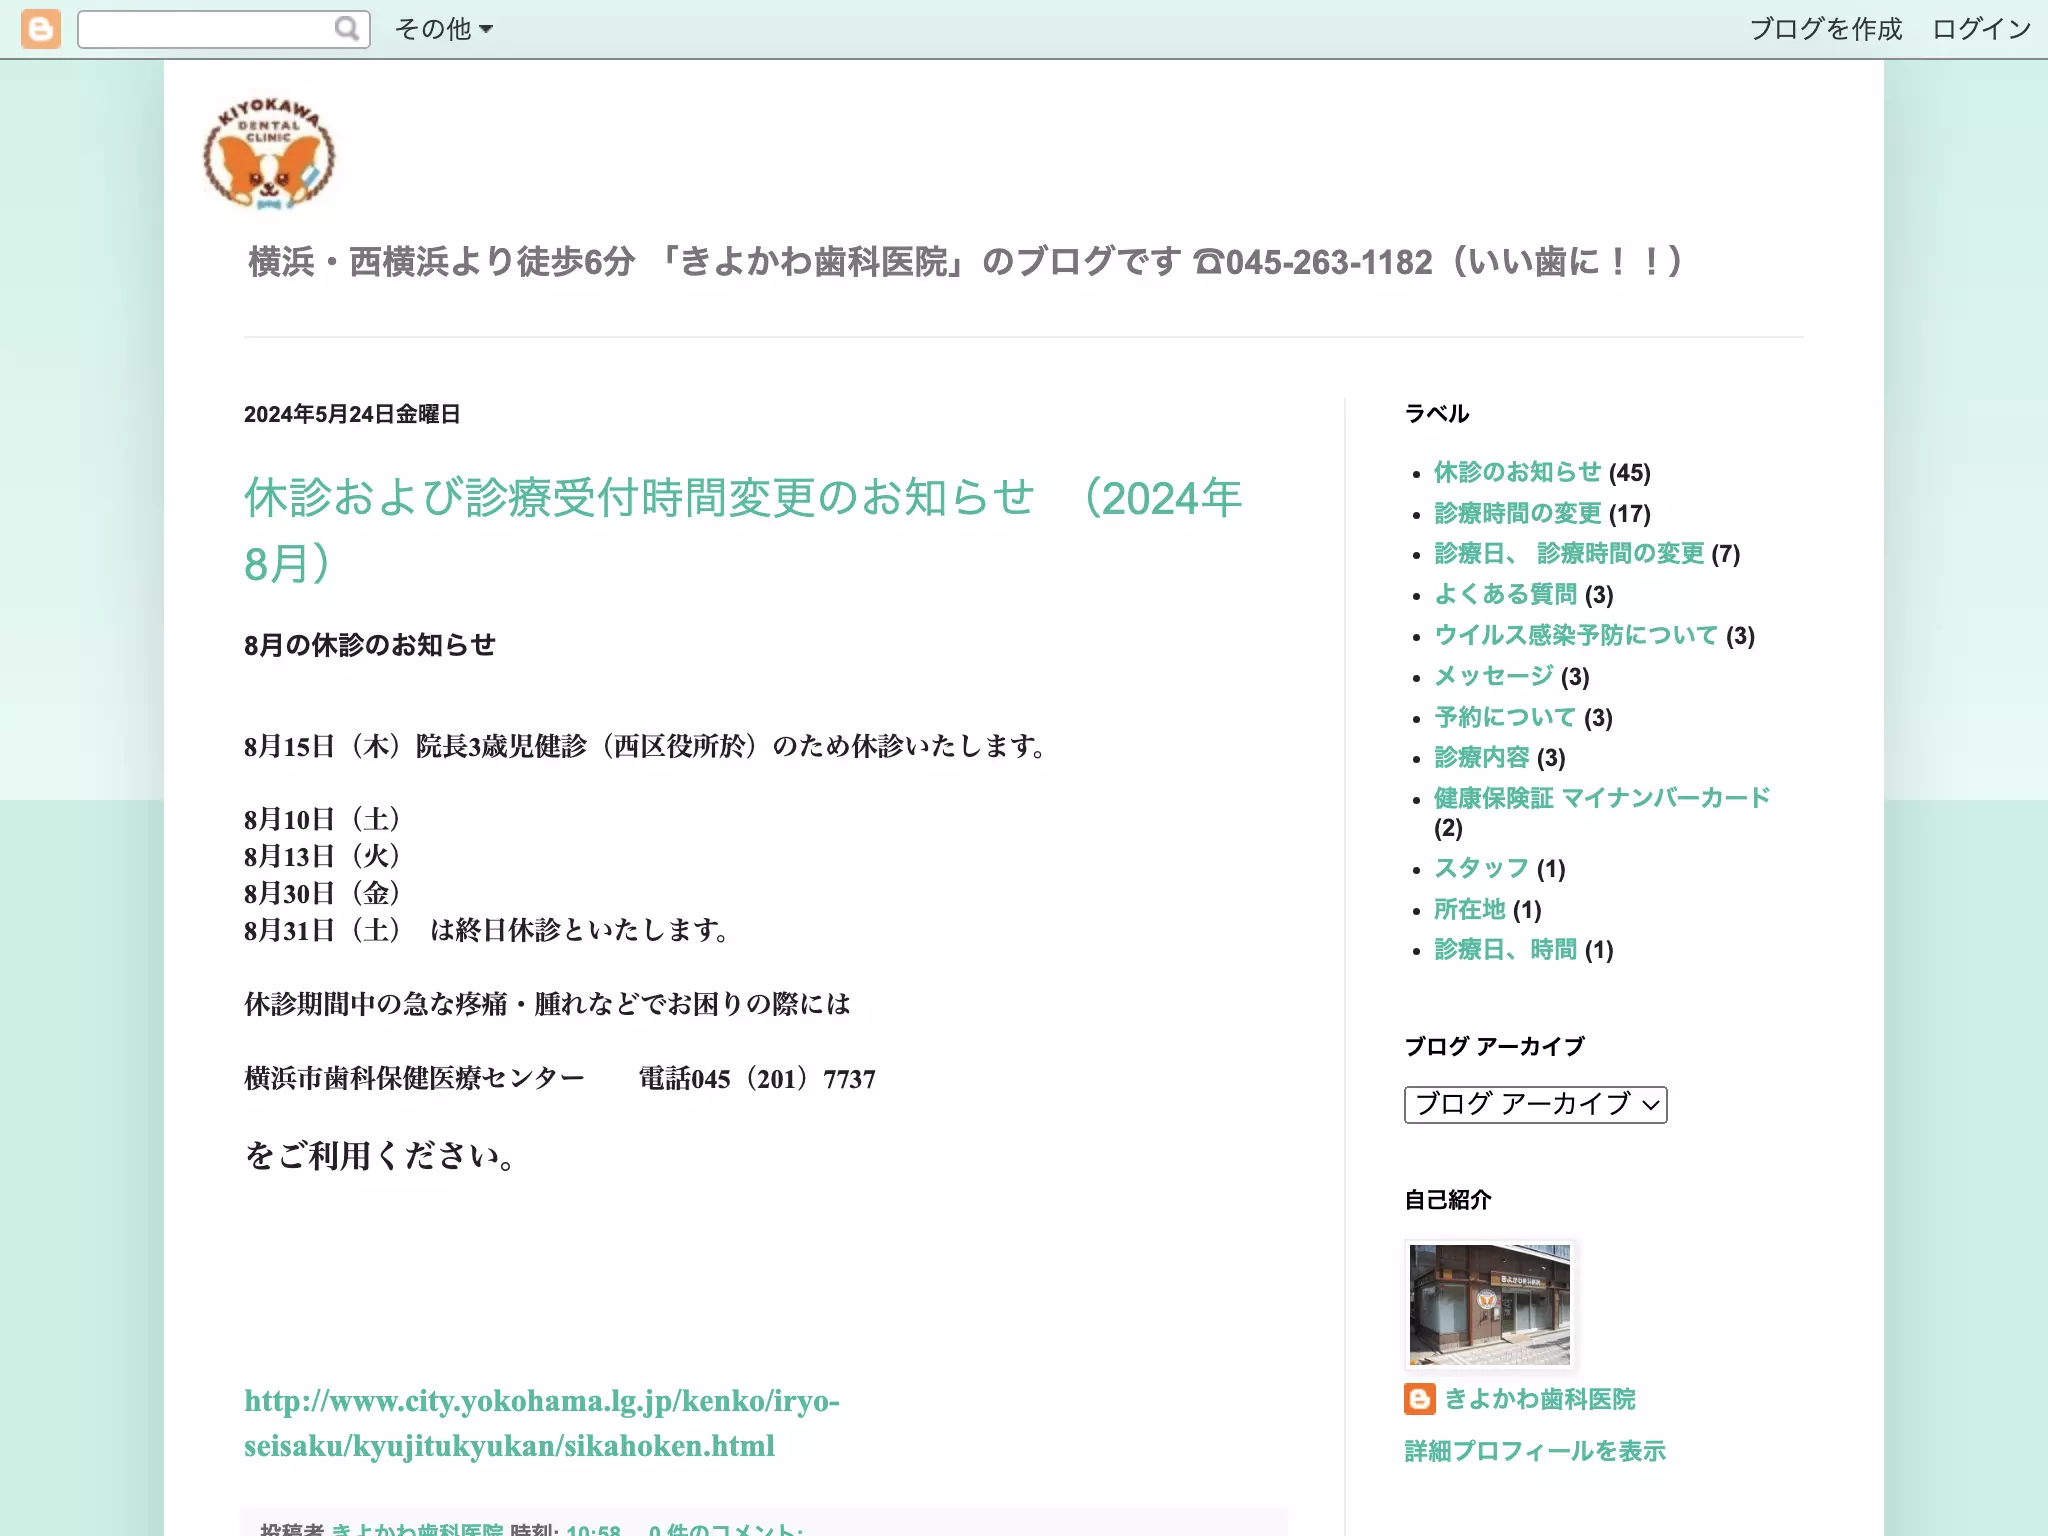The width and height of the screenshot is (2048, 1536).
Task: Open the city.yokohama.lg.jp sikahoken link
Action: [541, 1423]
